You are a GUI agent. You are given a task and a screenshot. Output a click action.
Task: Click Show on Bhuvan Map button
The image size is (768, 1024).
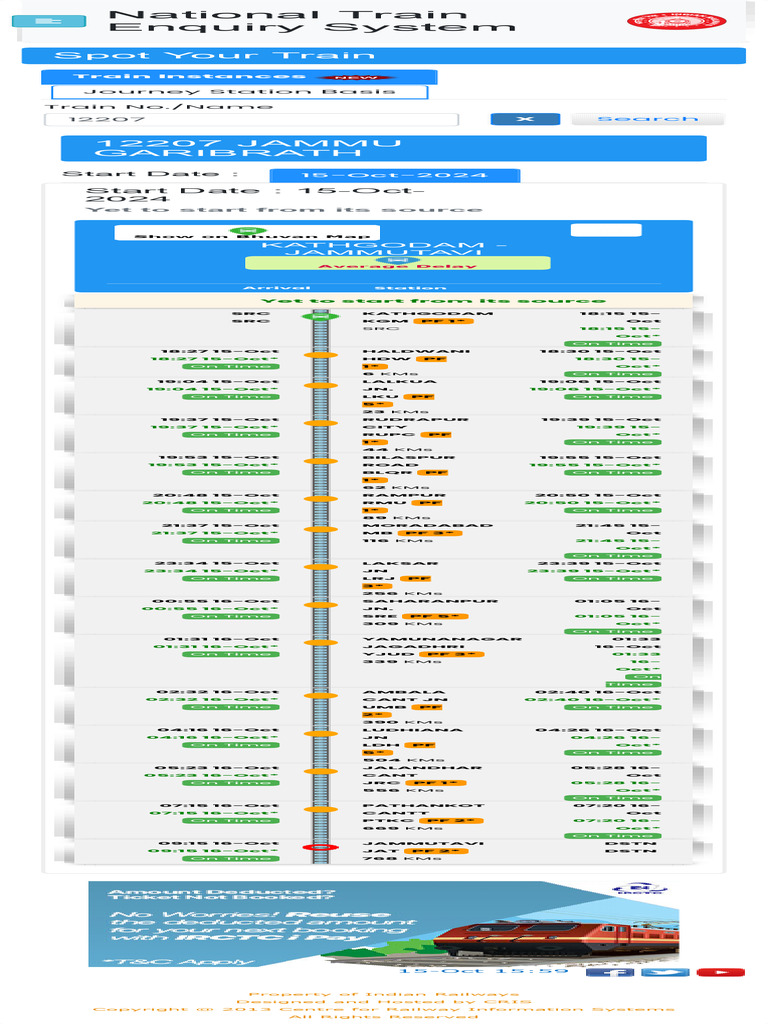[x=247, y=233]
